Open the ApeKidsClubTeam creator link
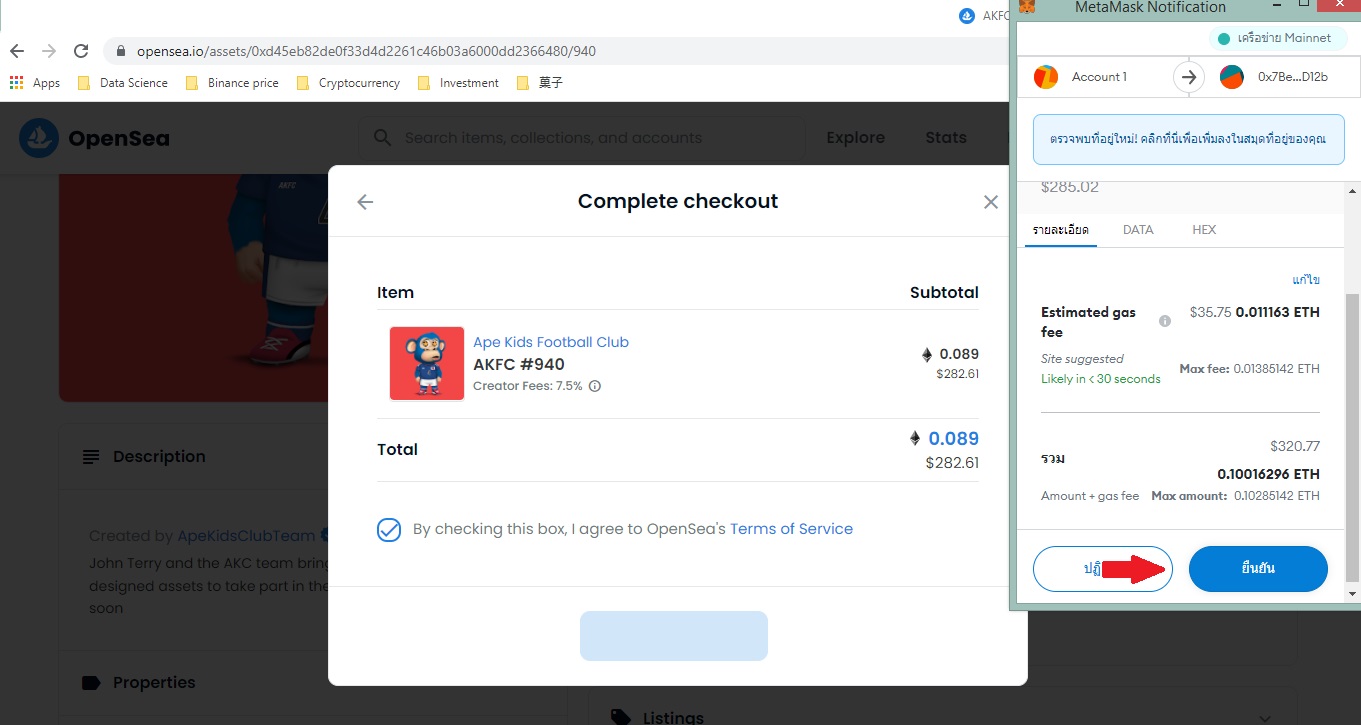 (x=246, y=536)
